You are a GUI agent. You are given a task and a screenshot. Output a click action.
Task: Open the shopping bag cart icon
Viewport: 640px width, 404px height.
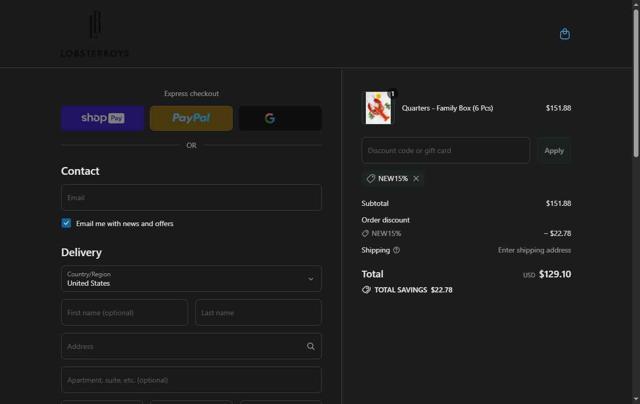564,34
